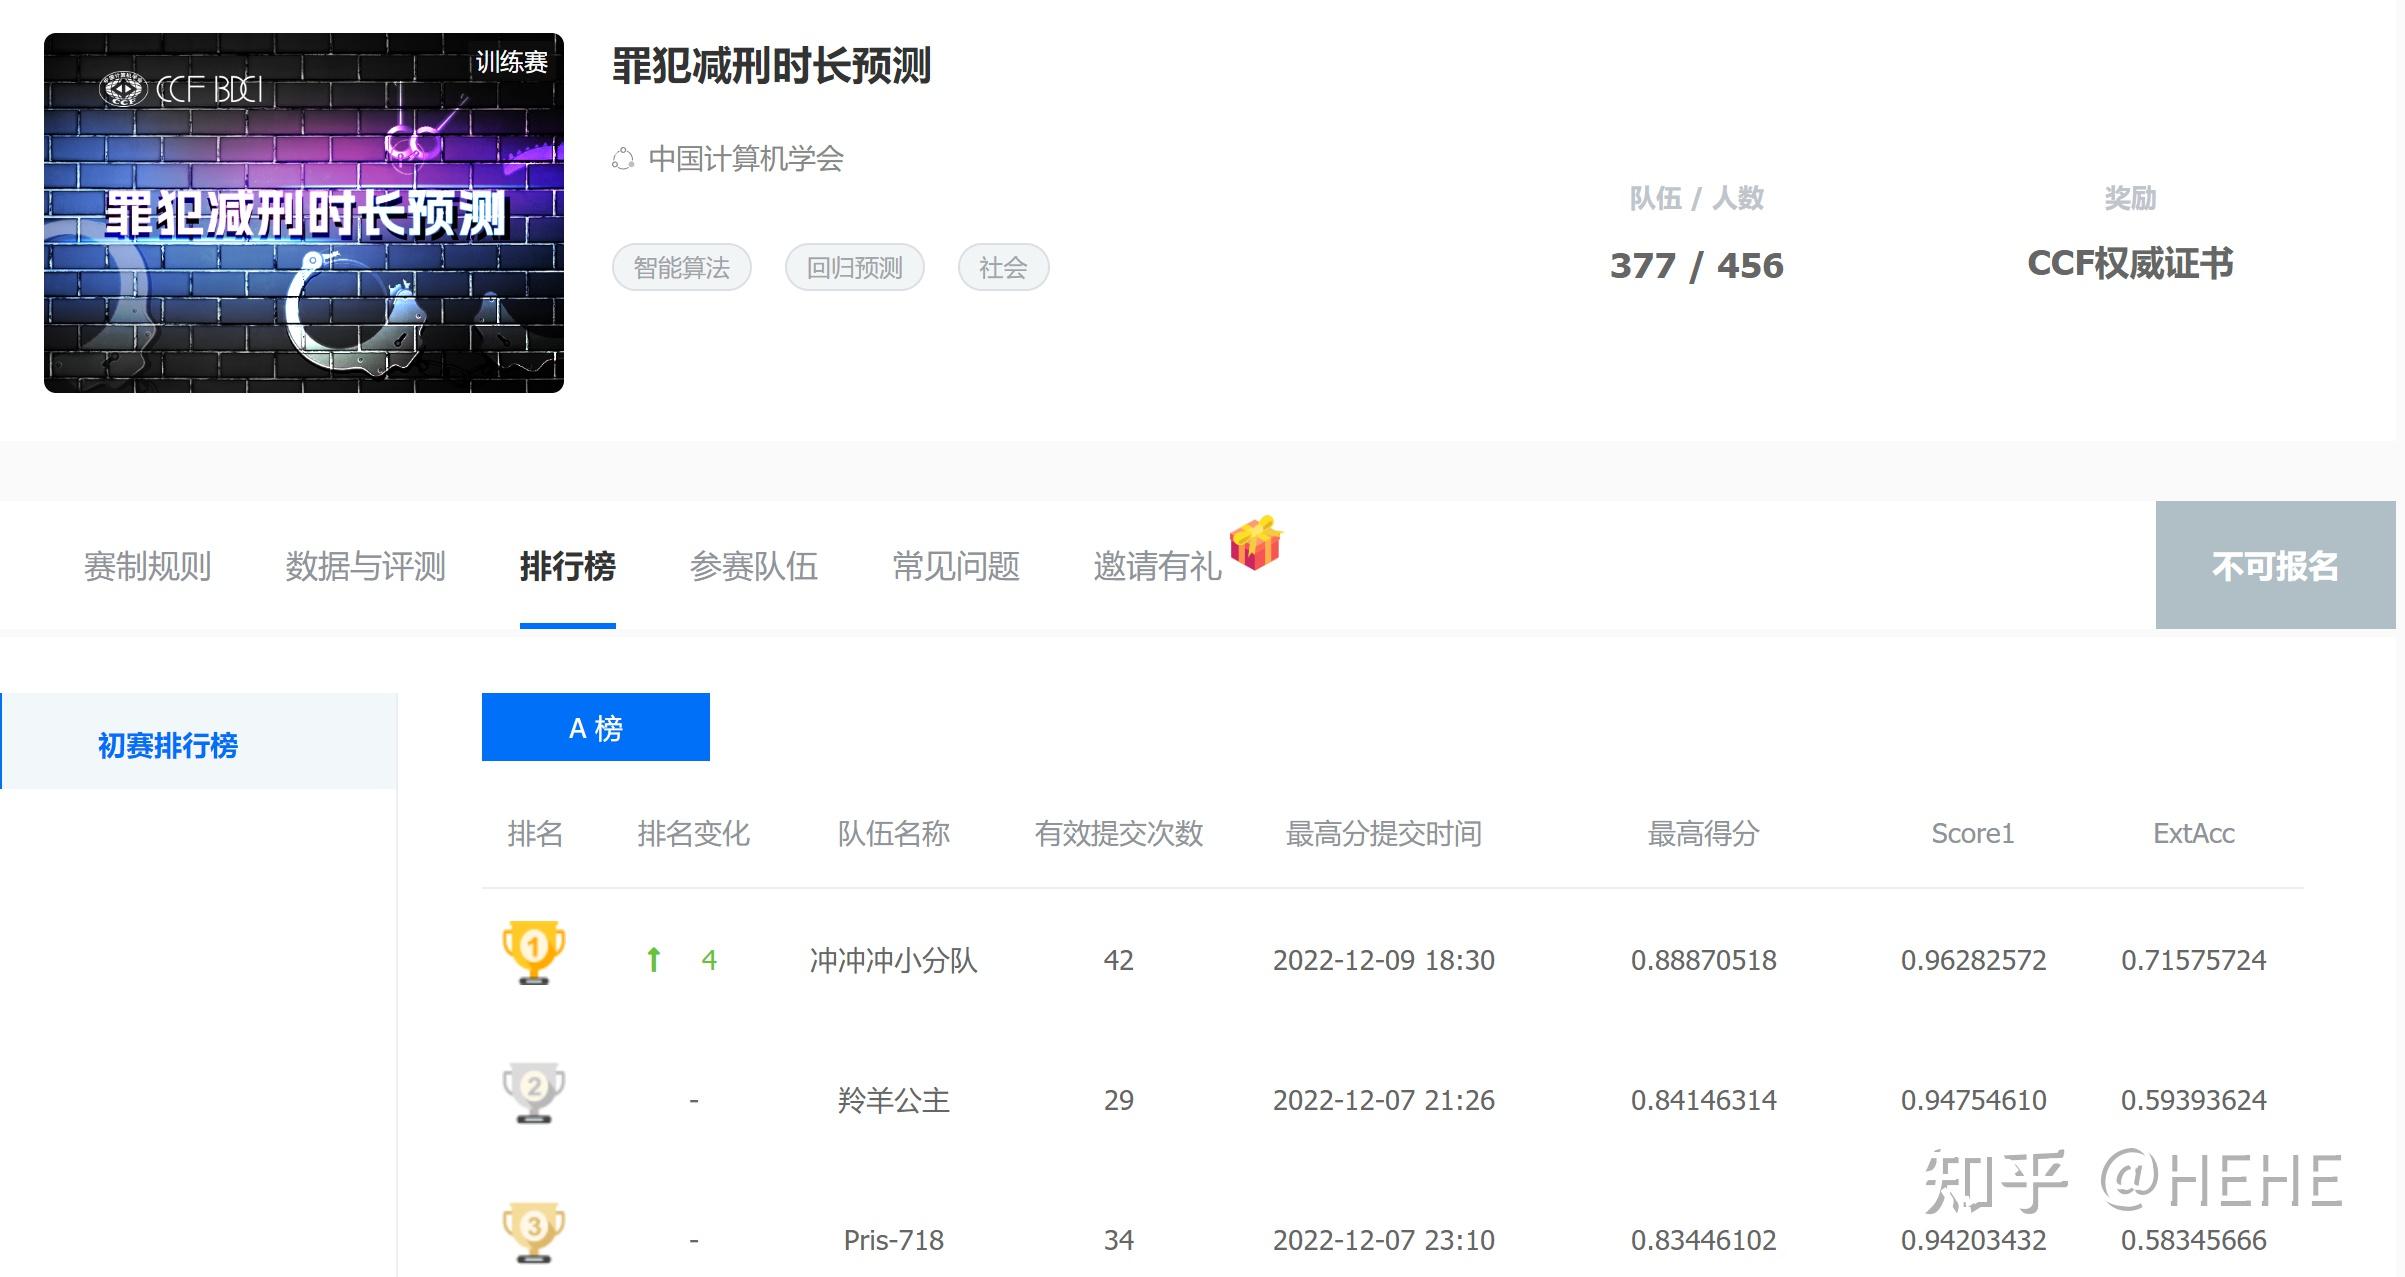Click the organizer icon beside 中国计算机学会
This screenshot has width=2405, height=1277.
click(622, 159)
